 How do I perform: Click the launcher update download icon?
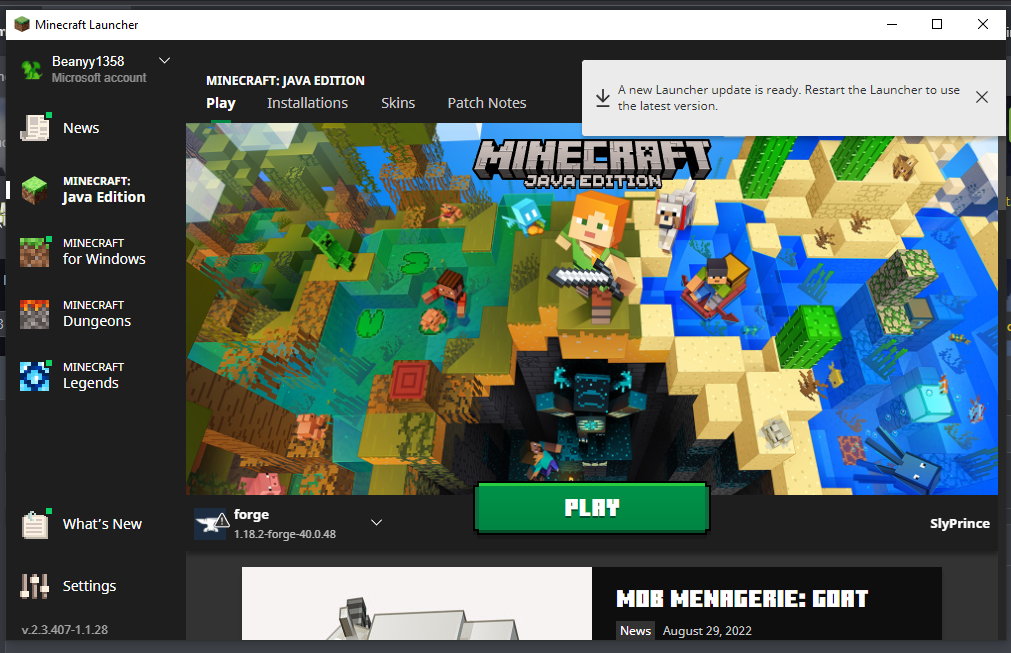coord(602,97)
